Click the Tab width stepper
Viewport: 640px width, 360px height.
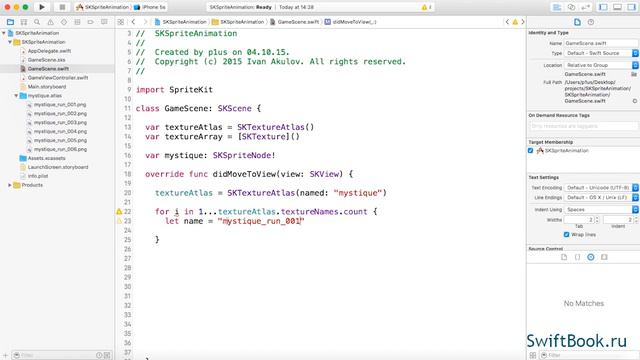coord(597,220)
